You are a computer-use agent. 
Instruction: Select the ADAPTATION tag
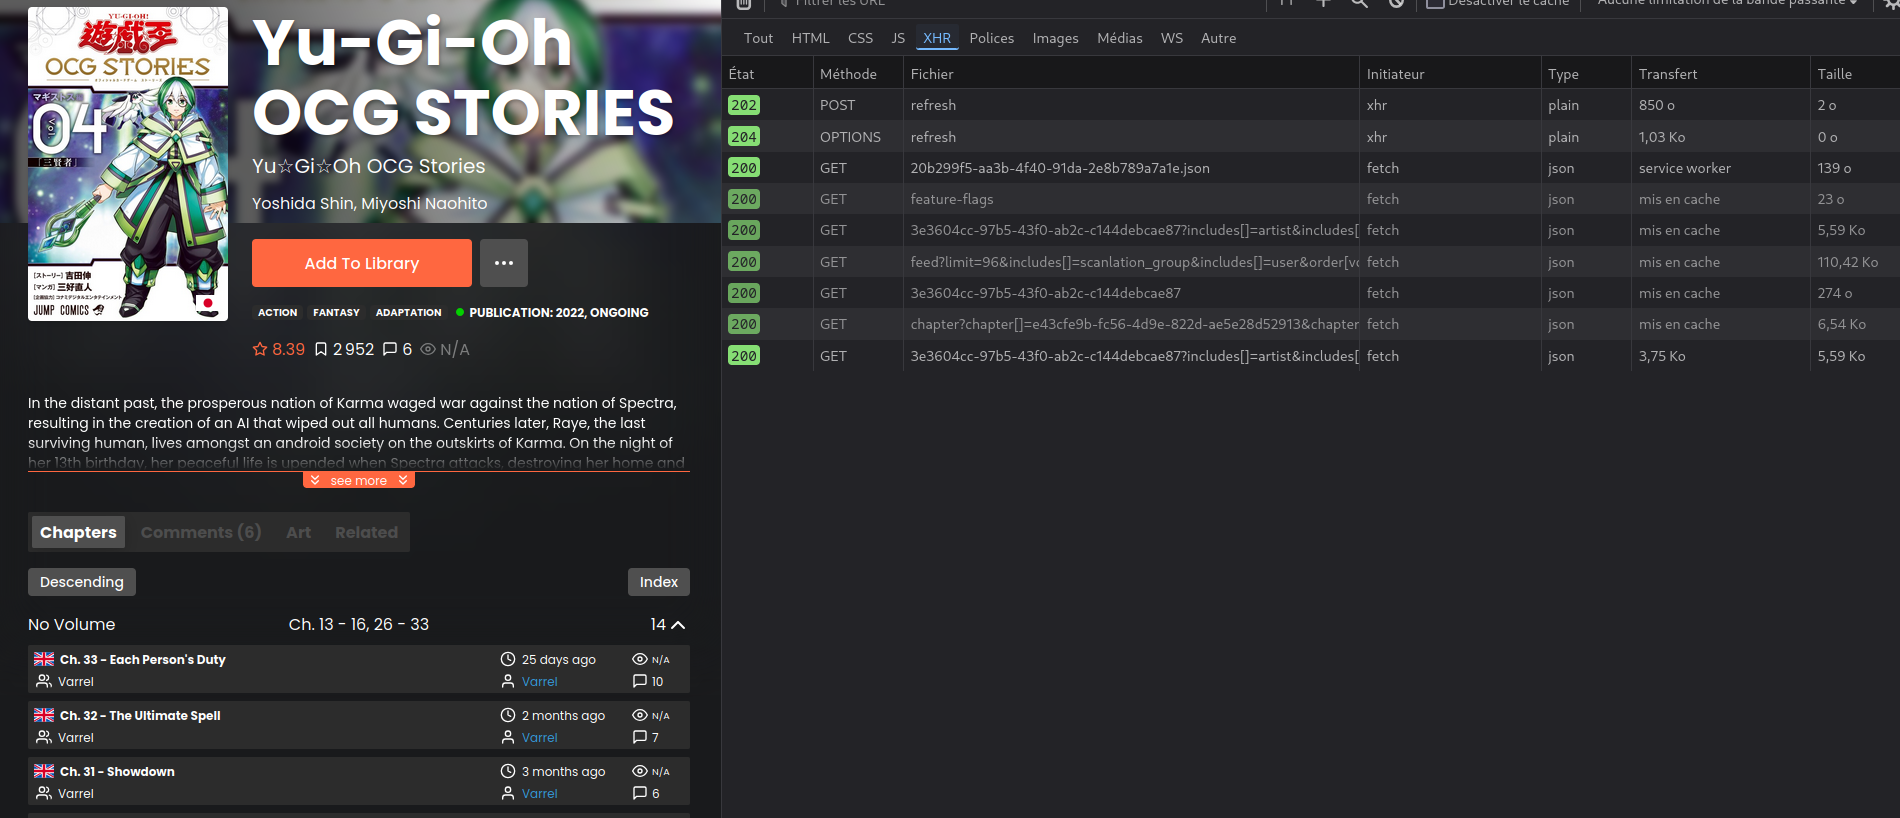point(409,313)
